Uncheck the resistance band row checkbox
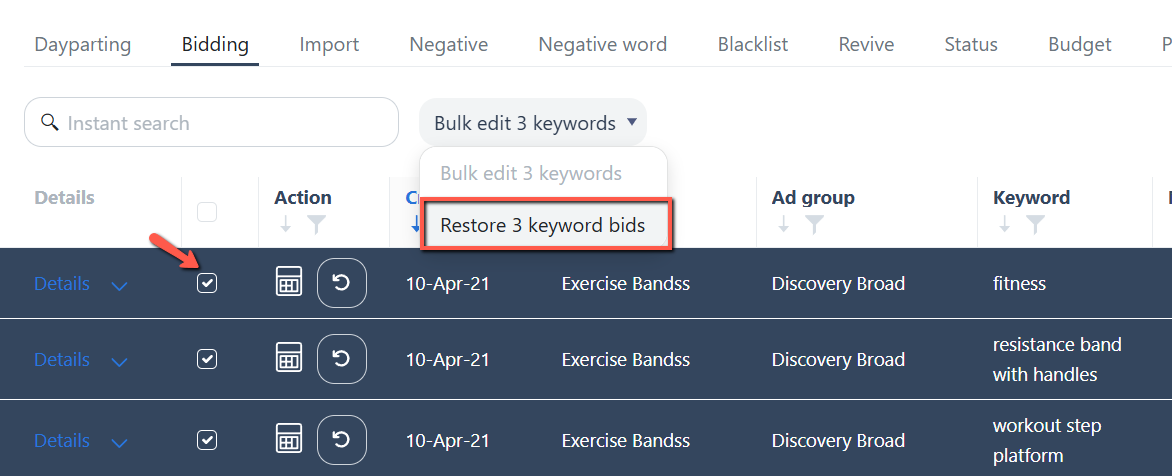 pyautogui.click(x=207, y=359)
